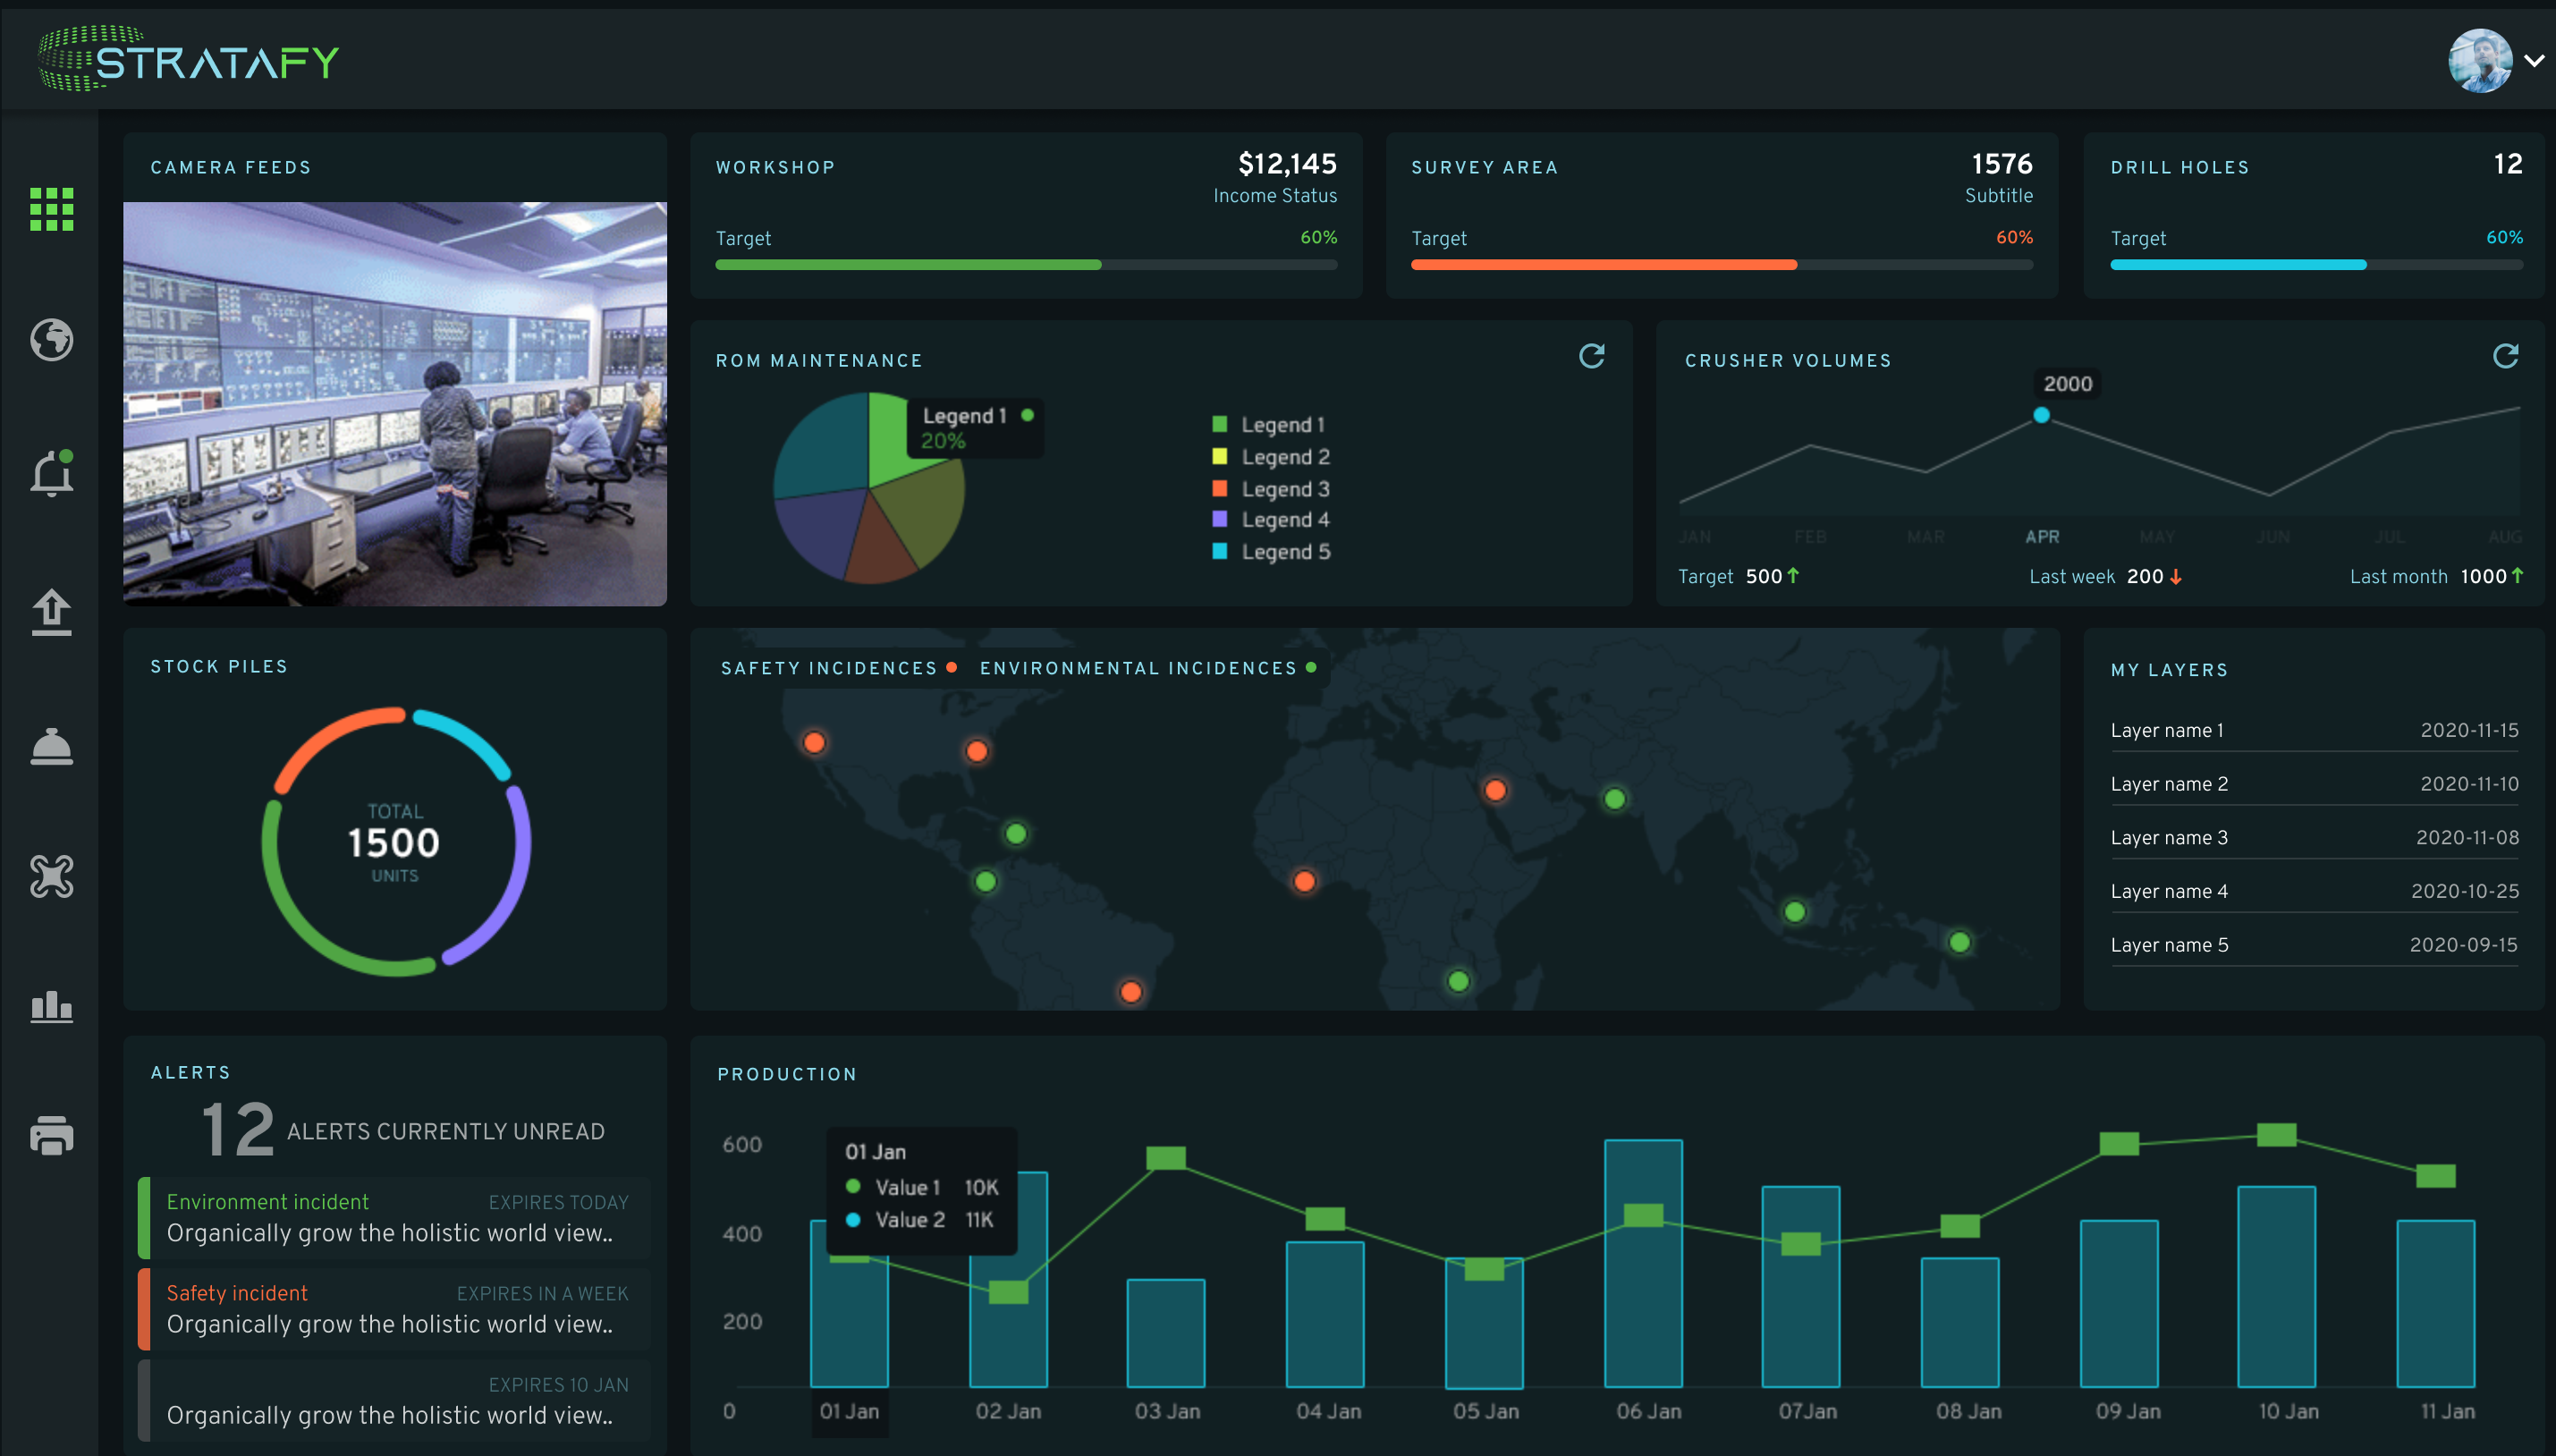This screenshot has width=2556, height=1456.
Task: Click the 12 alerts unread count
Action: (x=237, y=1130)
